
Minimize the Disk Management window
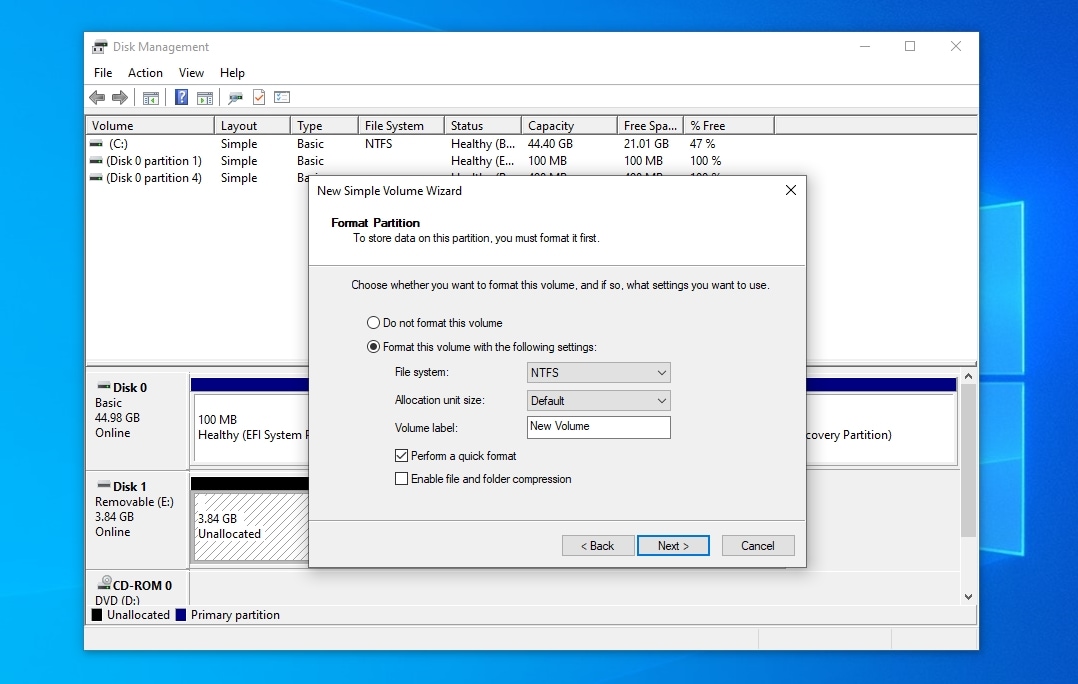pos(865,46)
